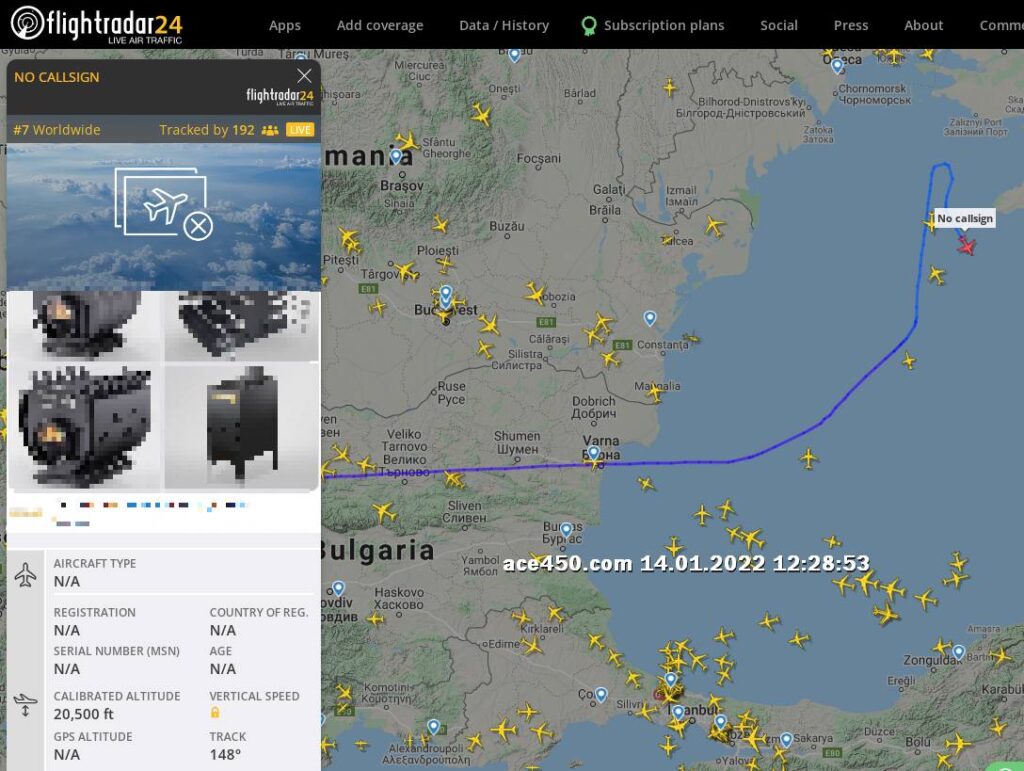1024x771 pixels.
Task: Open the Apps menu
Action: click(x=285, y=25)
